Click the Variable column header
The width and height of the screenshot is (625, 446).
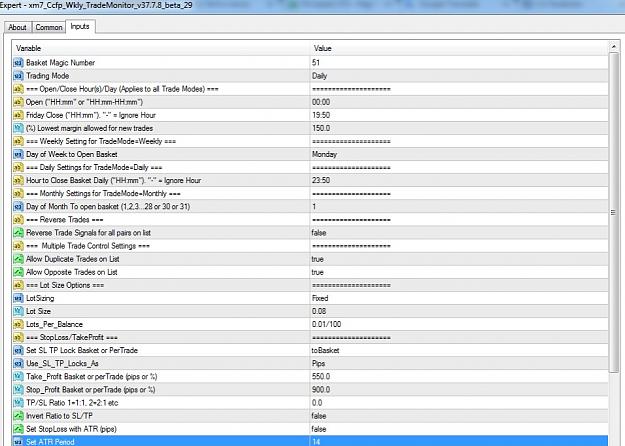29,48
